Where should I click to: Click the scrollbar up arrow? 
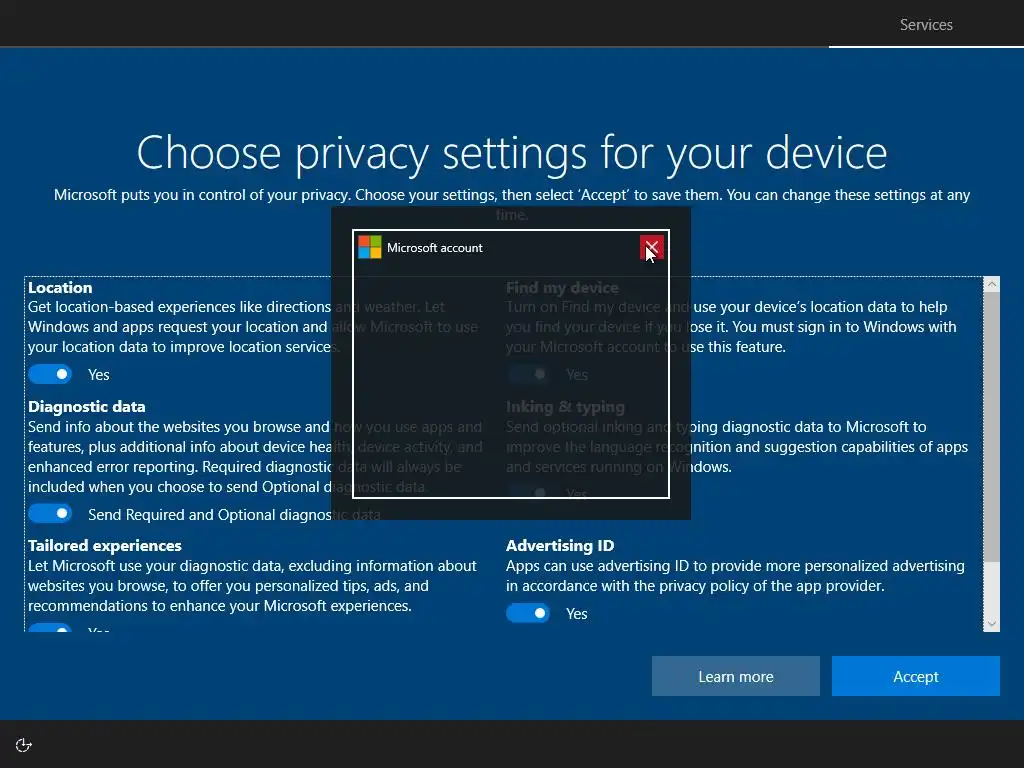[x=991, y=284]
